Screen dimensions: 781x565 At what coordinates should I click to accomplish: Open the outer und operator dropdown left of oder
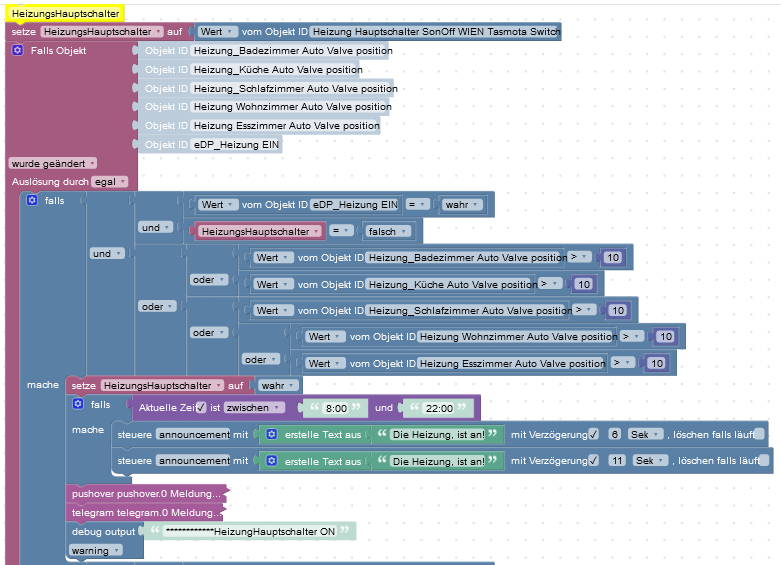107,254
